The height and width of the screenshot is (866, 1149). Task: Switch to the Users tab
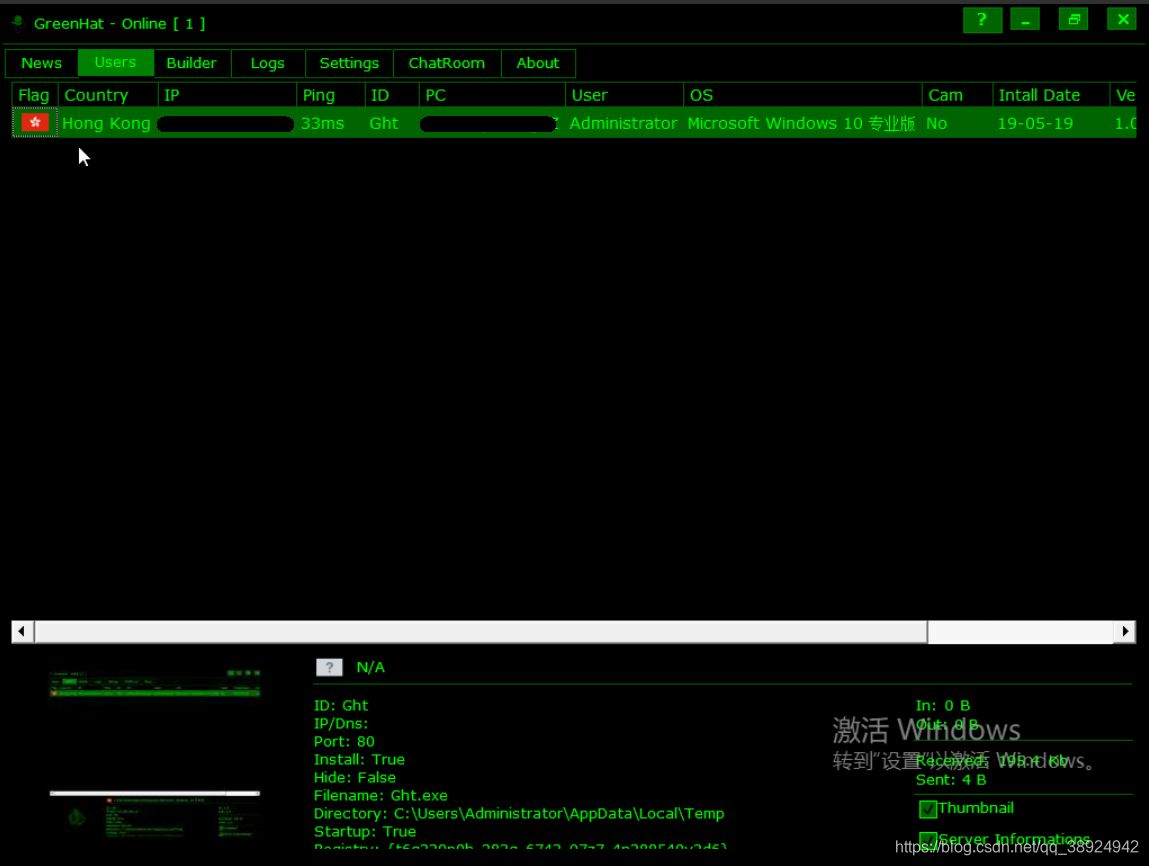(115, 62)
